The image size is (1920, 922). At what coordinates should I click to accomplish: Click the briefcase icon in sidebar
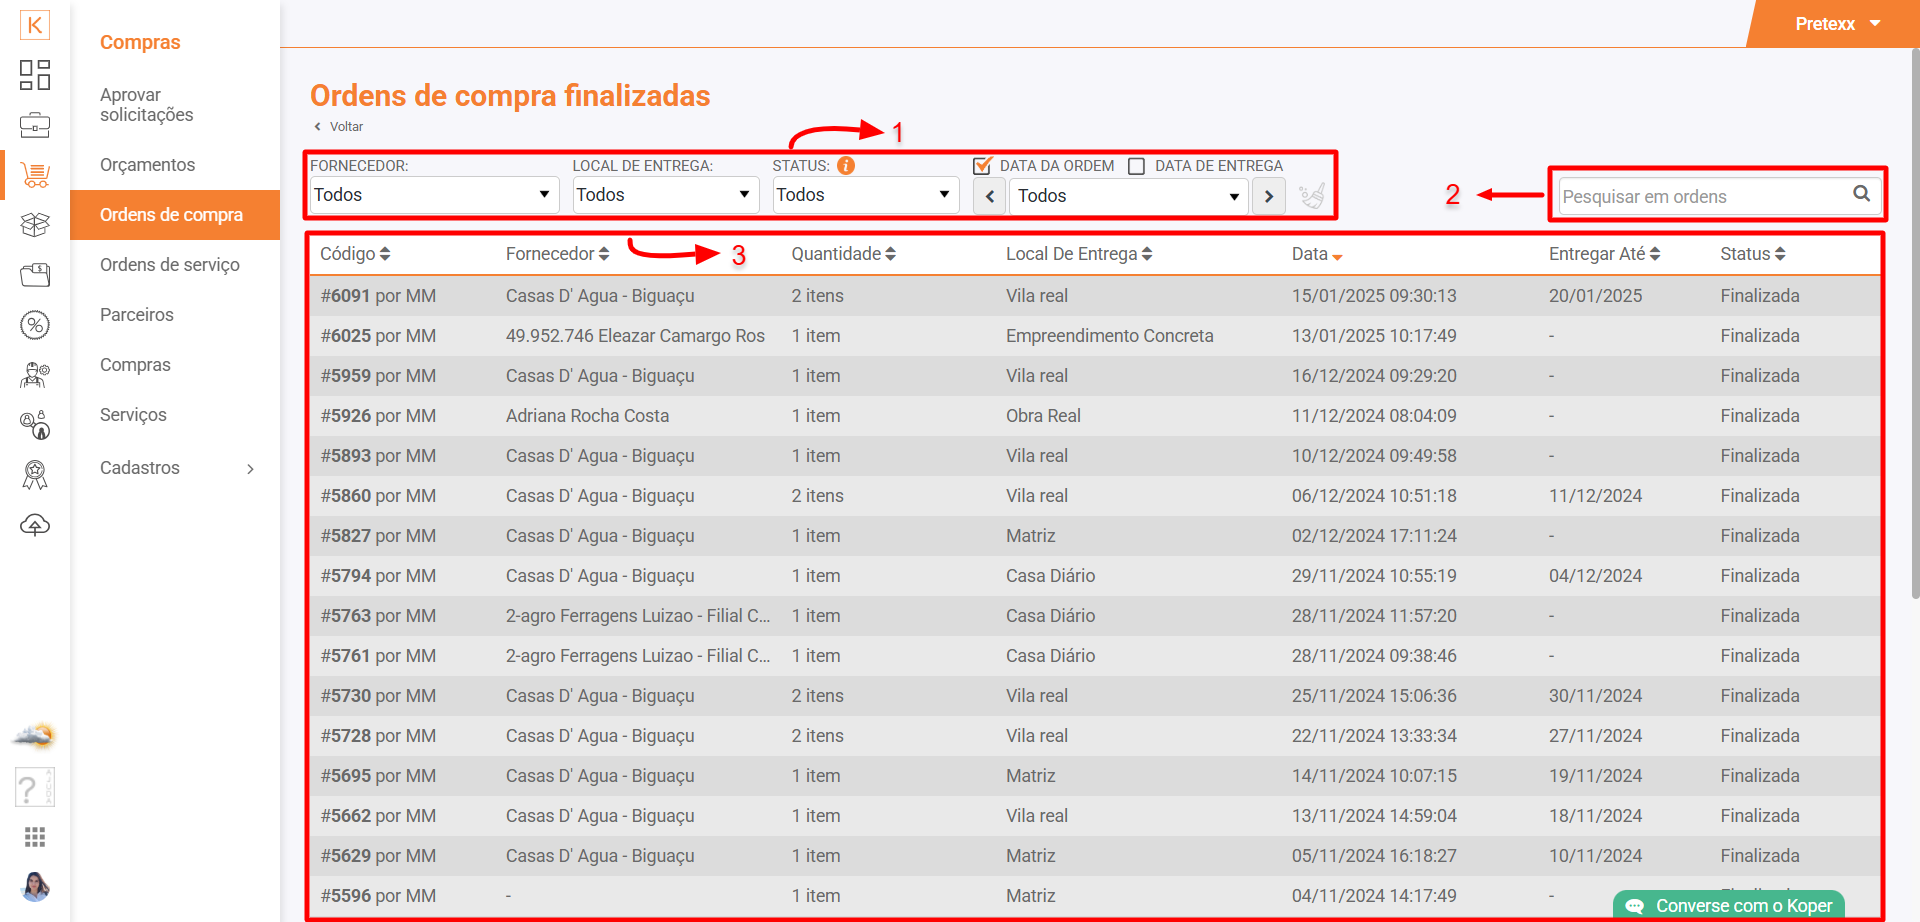pyautogui.click(x=35, y=125)
